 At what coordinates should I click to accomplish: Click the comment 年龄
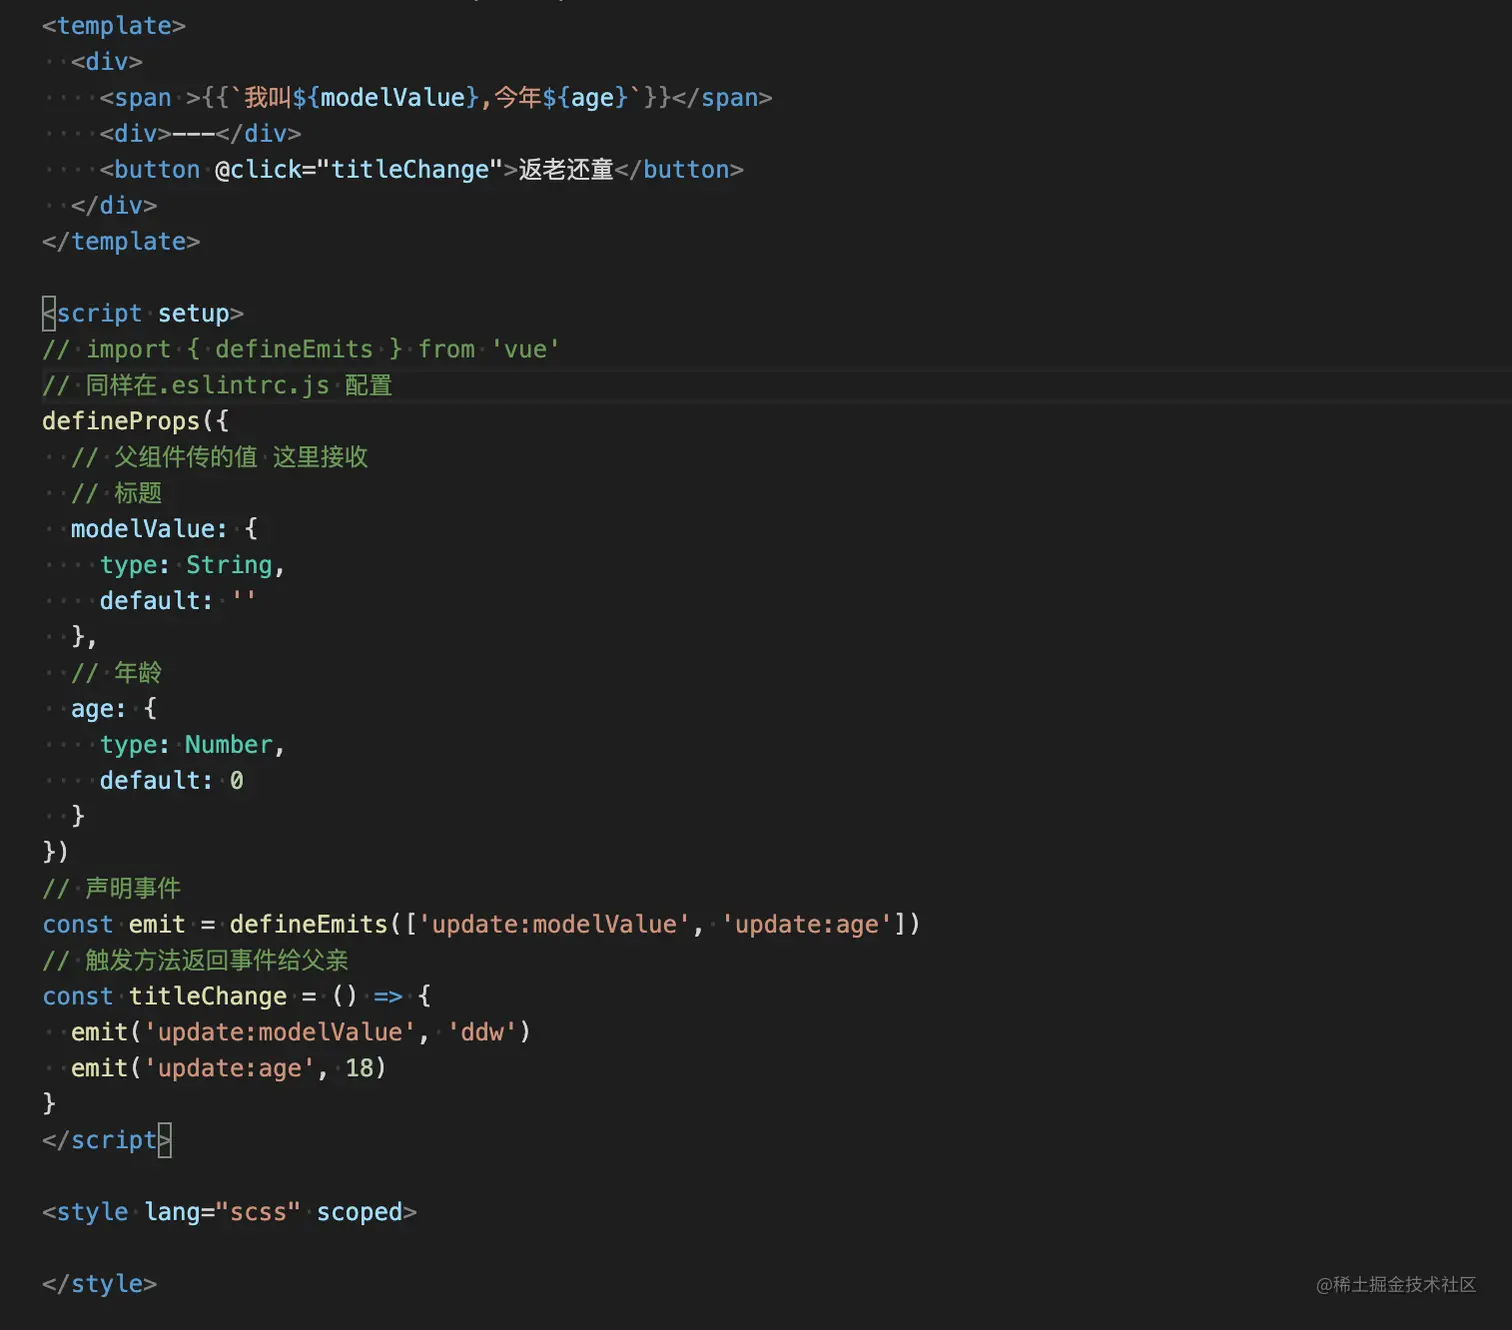coord(116,674)
